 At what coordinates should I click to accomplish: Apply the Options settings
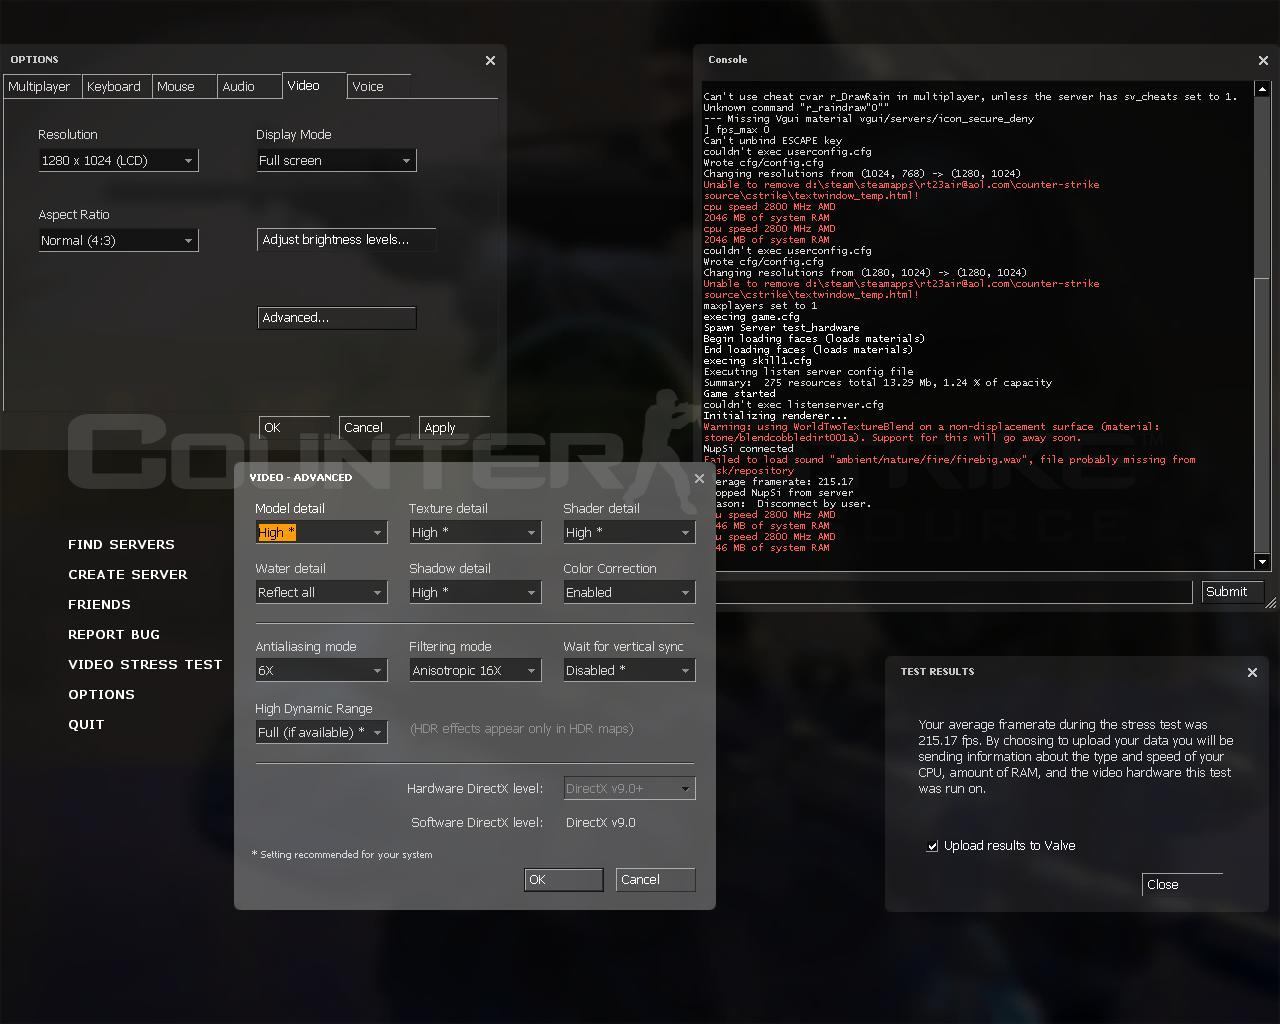coord(454,428)
